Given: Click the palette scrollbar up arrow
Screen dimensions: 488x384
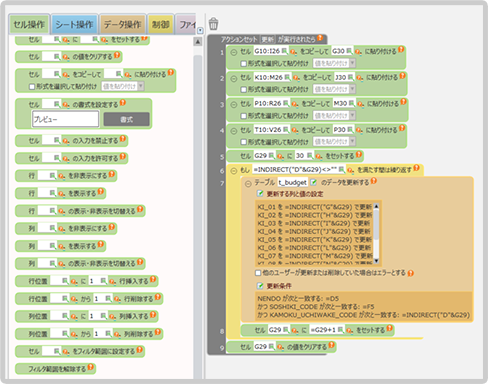Looking at the screenshot, I should tap(198, 42).
